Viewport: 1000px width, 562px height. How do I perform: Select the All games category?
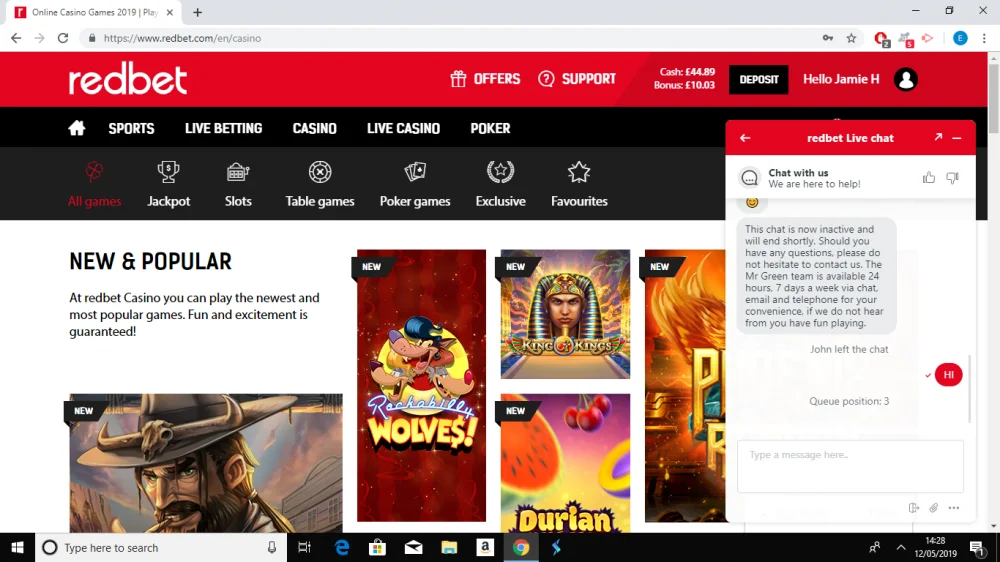tap(94, 184)
